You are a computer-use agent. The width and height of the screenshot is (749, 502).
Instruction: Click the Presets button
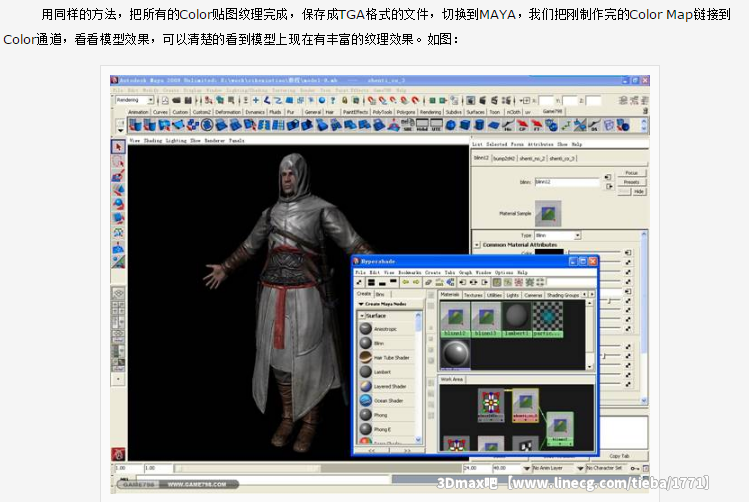pos(631,182)
